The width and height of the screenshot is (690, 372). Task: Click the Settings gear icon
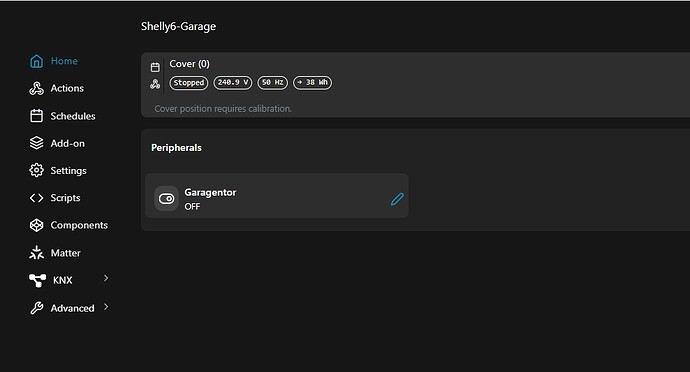(37, 170)
